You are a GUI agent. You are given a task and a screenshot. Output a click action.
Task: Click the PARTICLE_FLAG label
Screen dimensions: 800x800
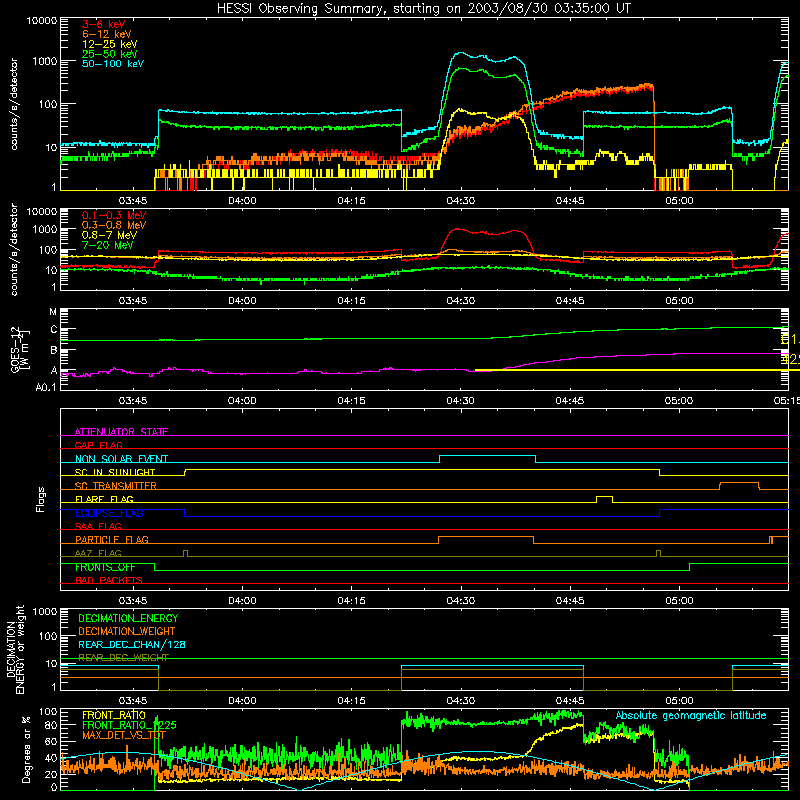[112, 539]
